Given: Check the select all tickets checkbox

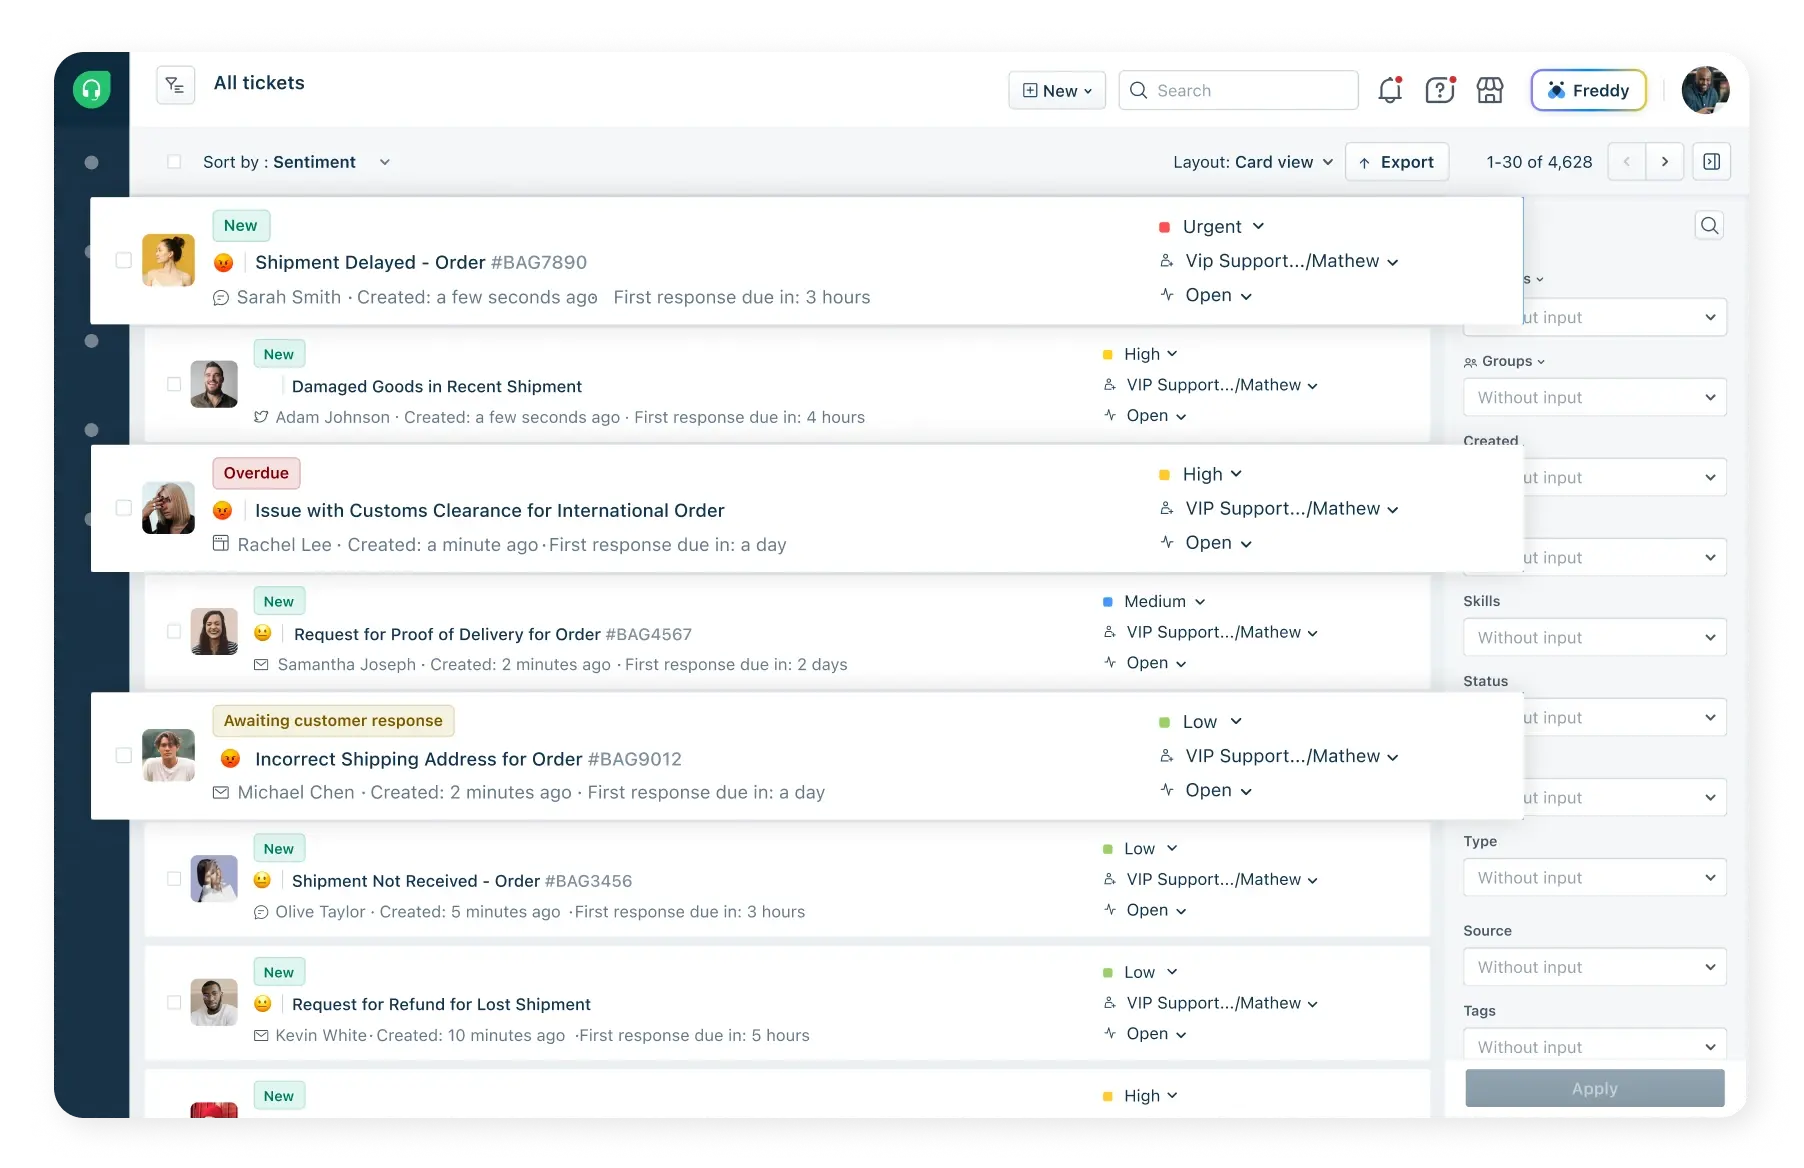Looking at the screenshot, I should click(174, 162).
